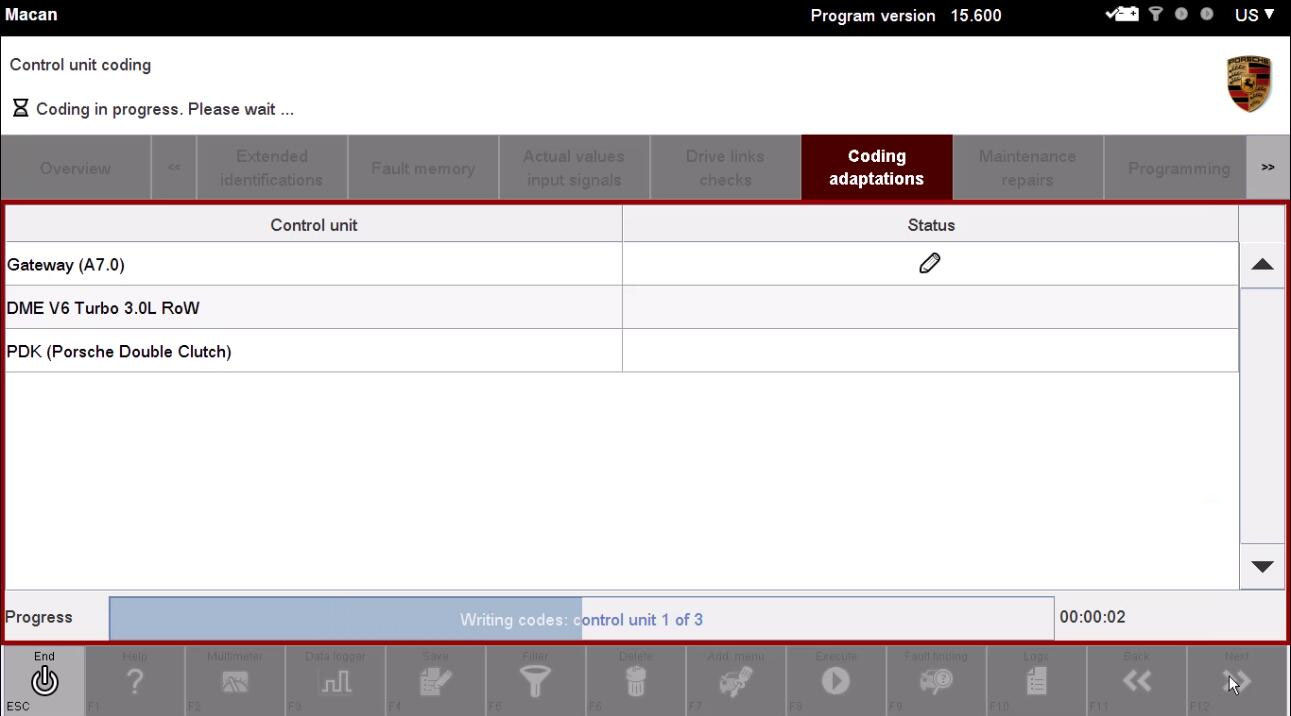The height and width of the screenshot is (716, 1291).
Task: Go to Next with the double-right arrows
Action: click(1237, 680)
